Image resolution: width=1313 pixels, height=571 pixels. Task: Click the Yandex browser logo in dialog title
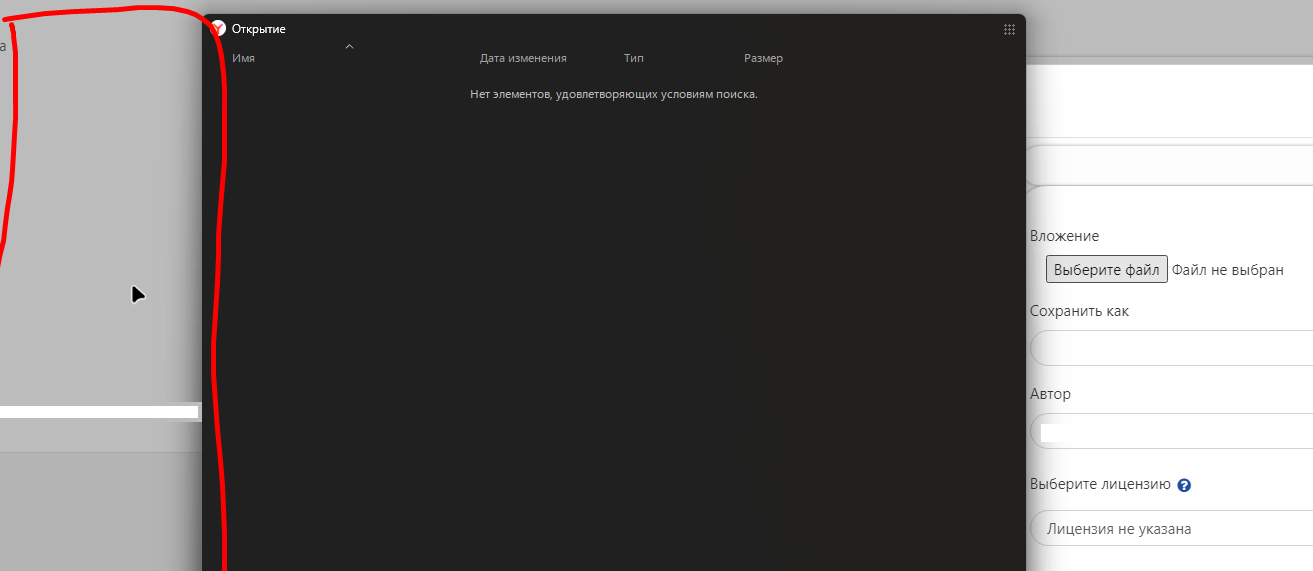coord(218,29)
